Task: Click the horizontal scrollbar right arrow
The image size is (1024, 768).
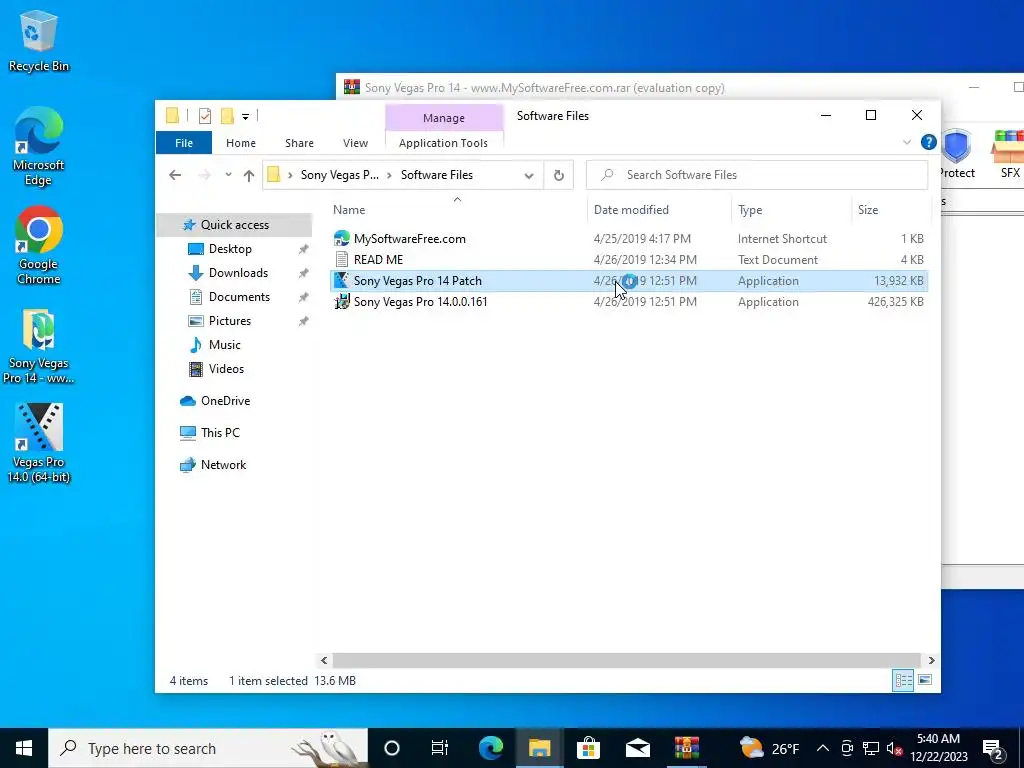Action: (x=931, y=660)
